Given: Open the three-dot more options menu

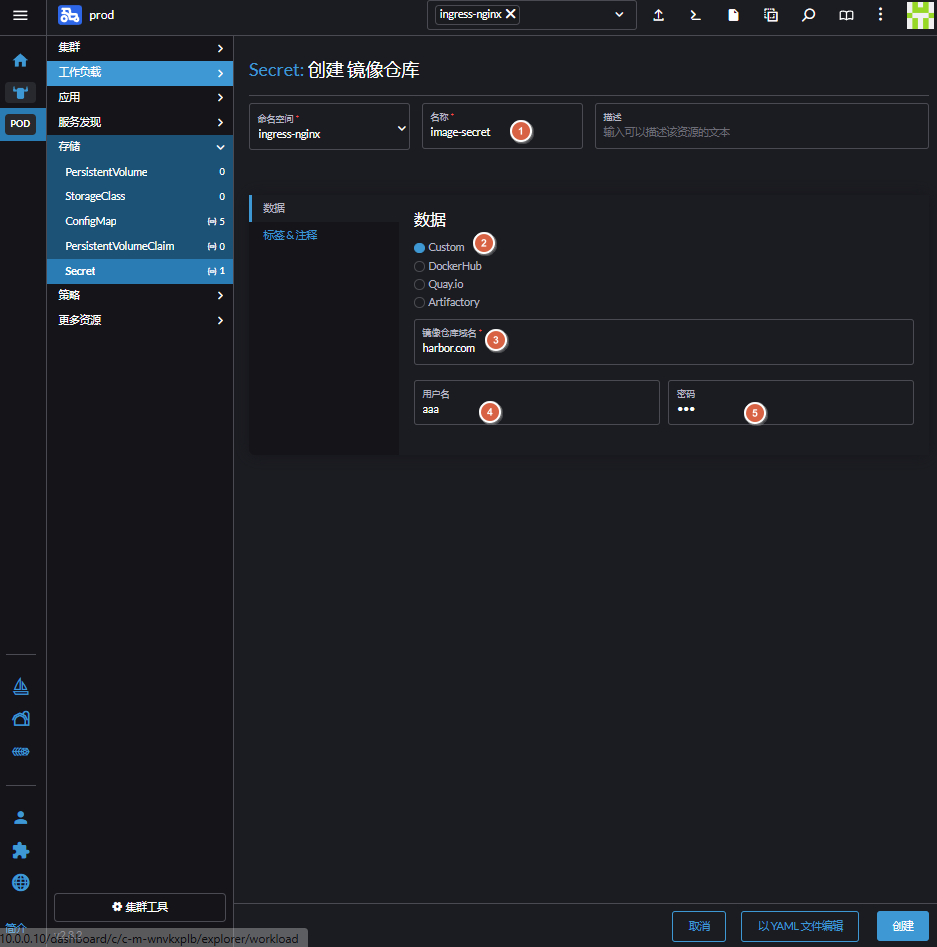Looking at the screenshot, I should [x=880, y=14].
